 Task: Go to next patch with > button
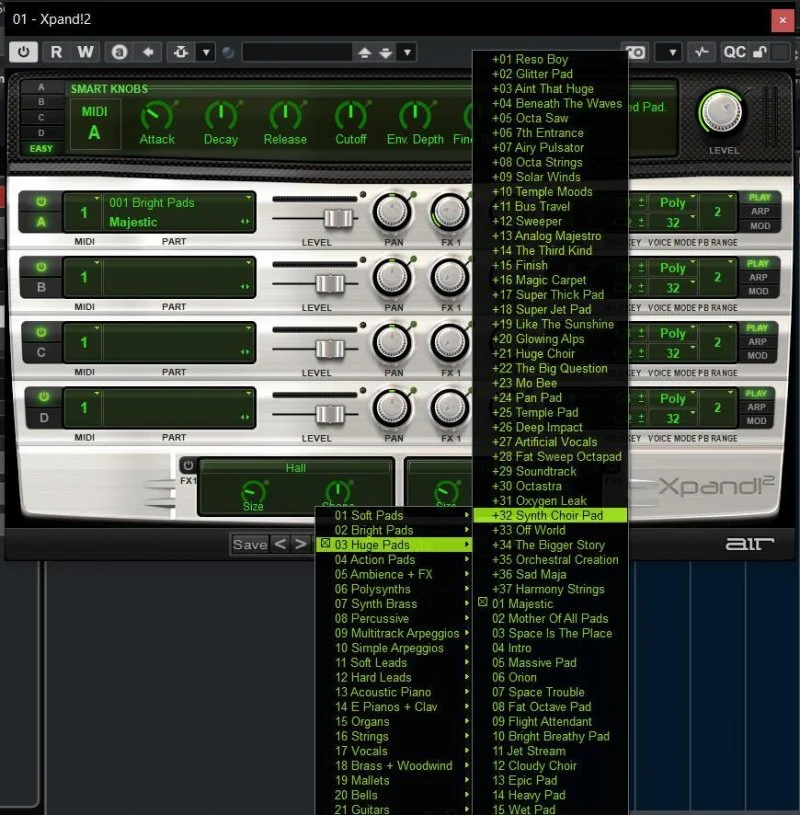pos(300,544)
